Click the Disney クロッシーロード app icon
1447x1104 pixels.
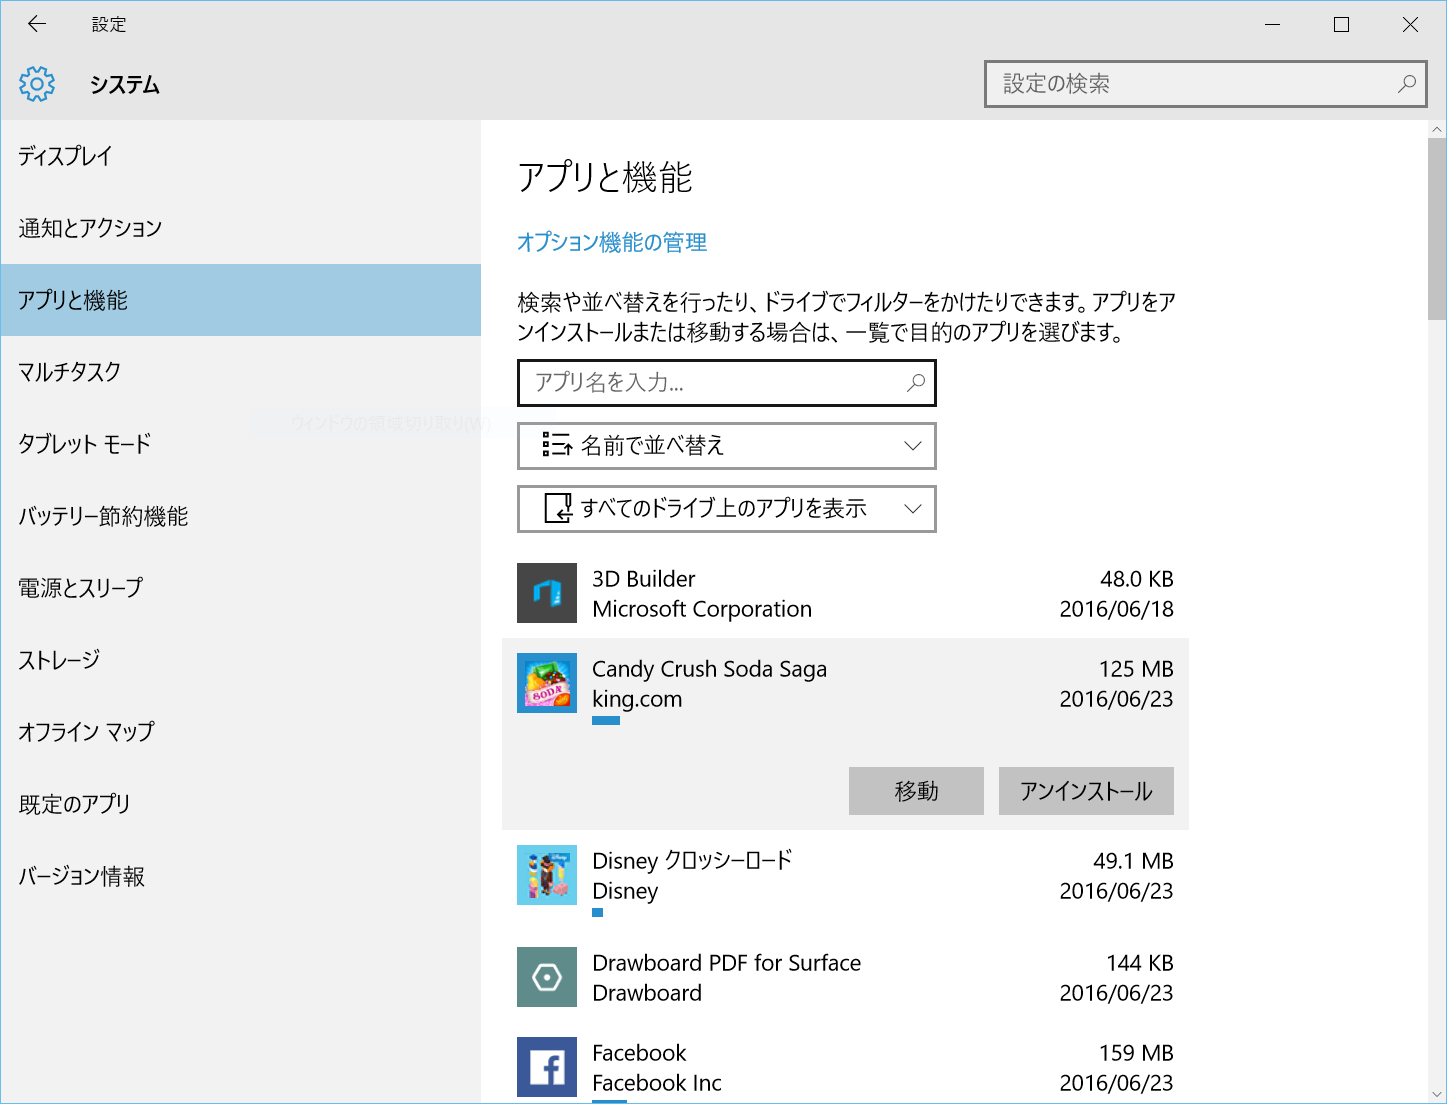tap(547, 875)
